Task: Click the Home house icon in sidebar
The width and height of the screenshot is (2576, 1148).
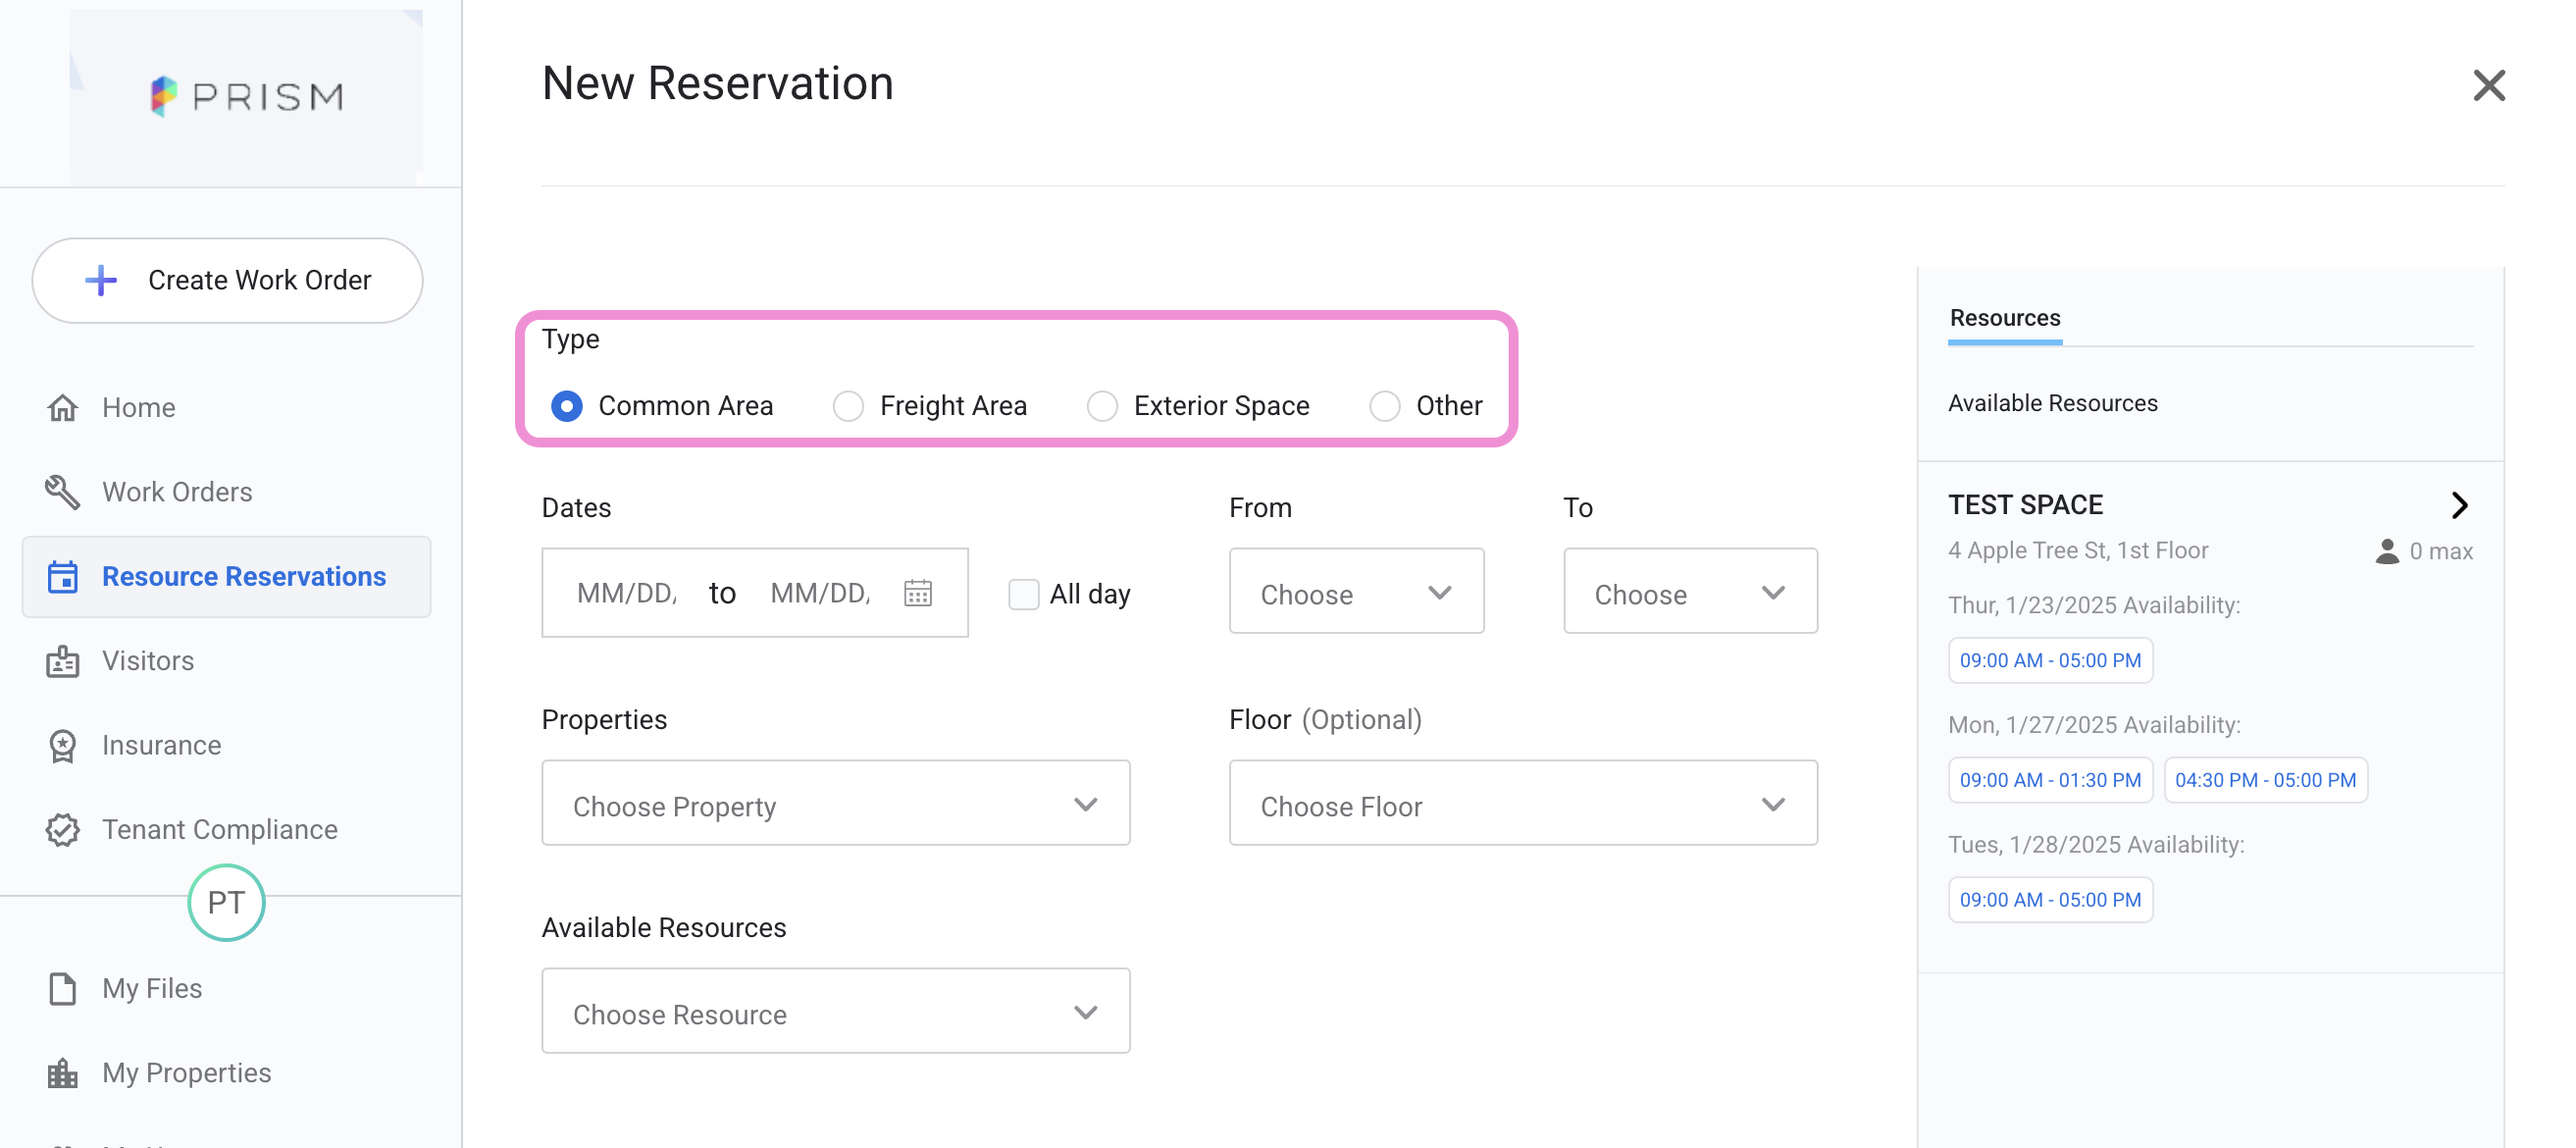Action: 62,408
